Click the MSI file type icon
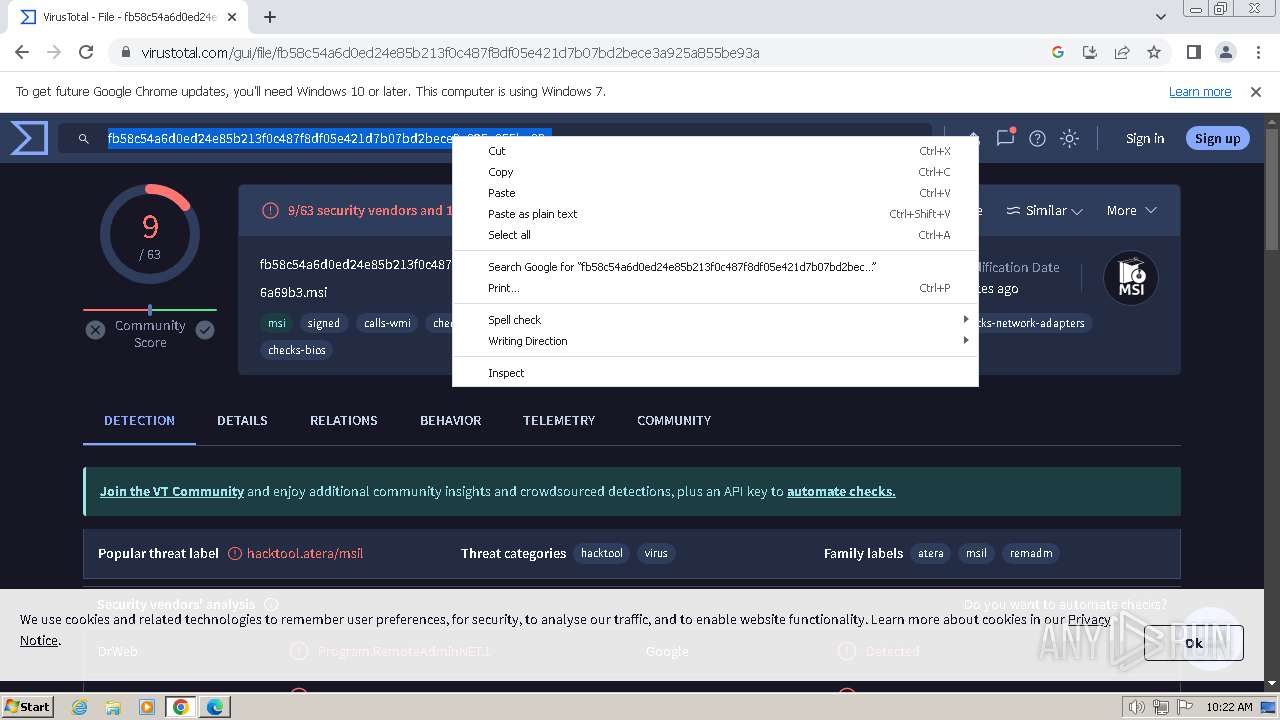This screenshot has height=720, width=1280. (1131, 278)
